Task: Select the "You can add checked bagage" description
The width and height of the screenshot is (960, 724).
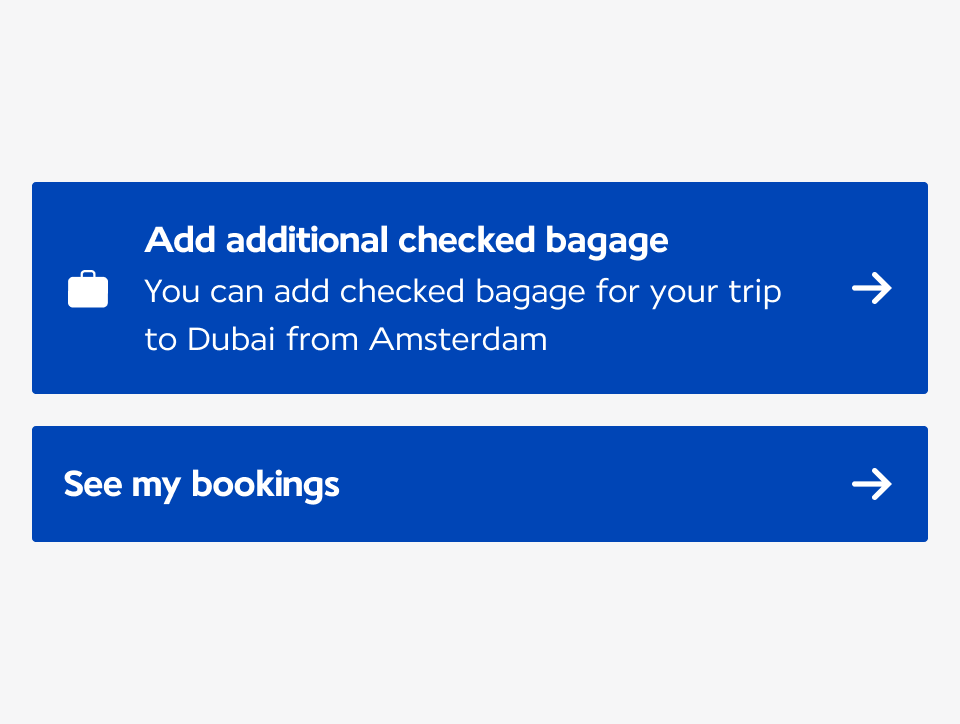Action: 463,315
